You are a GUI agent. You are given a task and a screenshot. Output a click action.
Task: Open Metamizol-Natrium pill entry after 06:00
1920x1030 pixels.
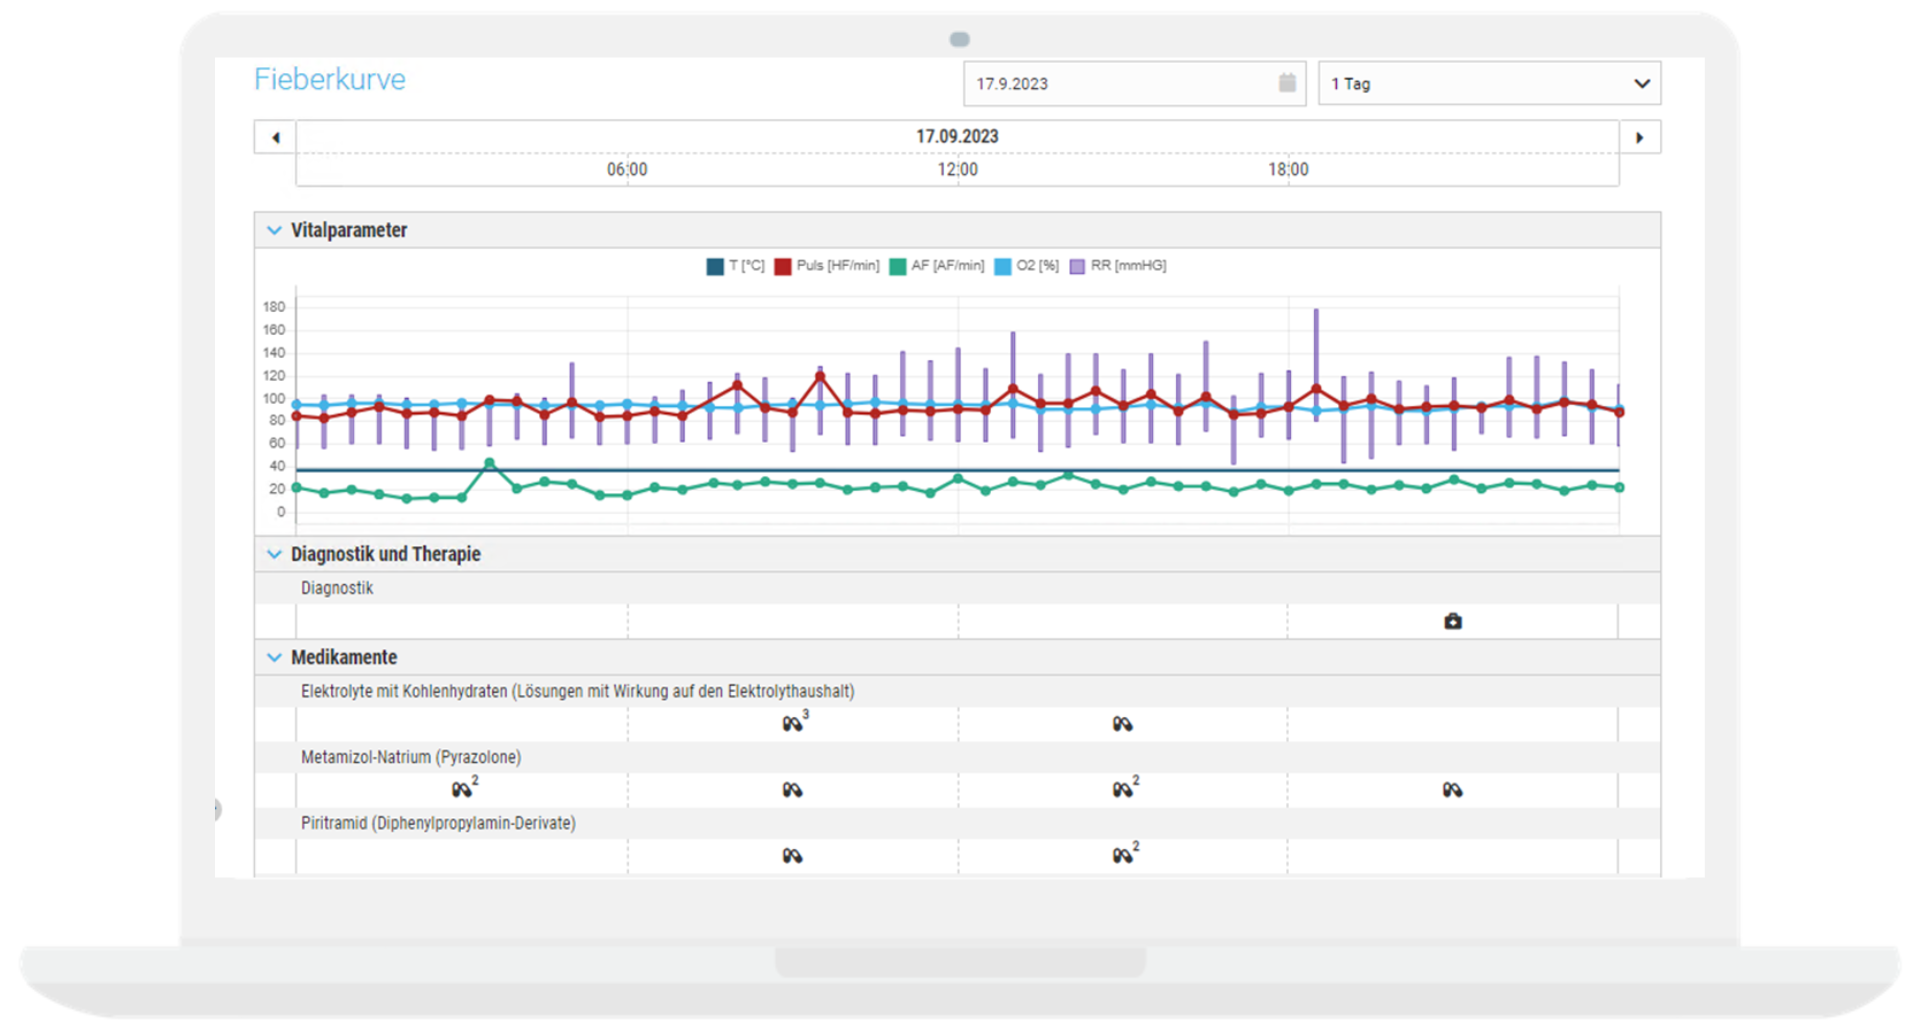point(792,790)
